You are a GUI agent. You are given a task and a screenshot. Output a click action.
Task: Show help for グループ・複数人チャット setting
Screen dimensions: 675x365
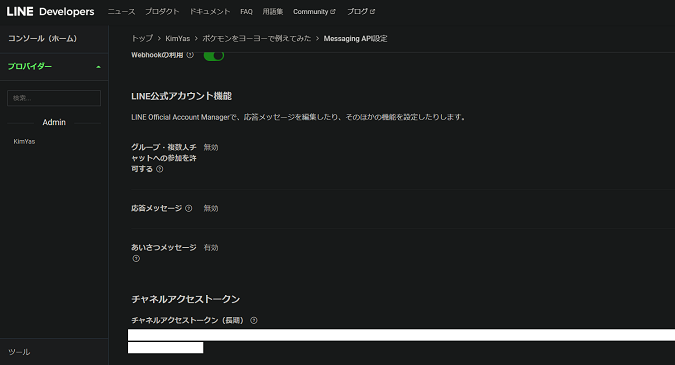click(x=160, y=169)
